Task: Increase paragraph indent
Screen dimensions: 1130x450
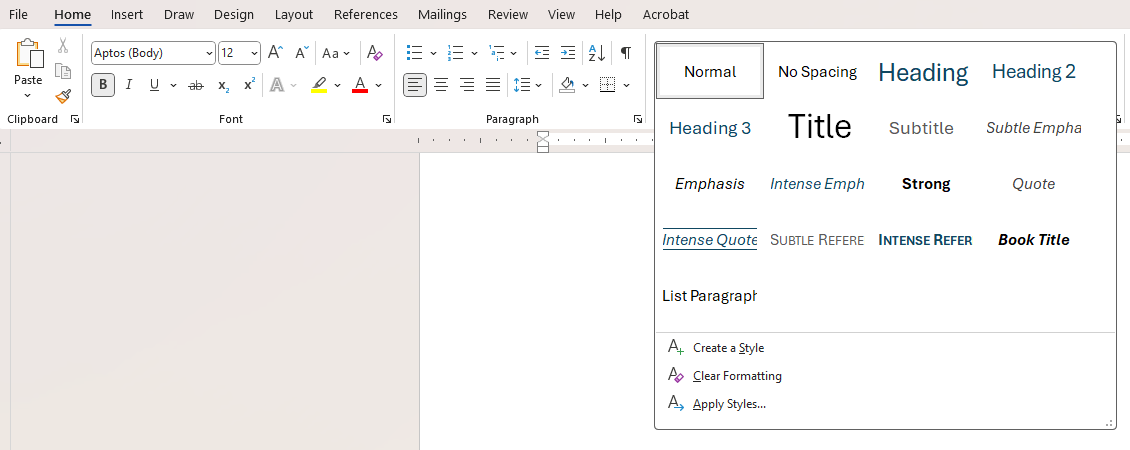Action: pyautogui.click(x=568, y=53)
